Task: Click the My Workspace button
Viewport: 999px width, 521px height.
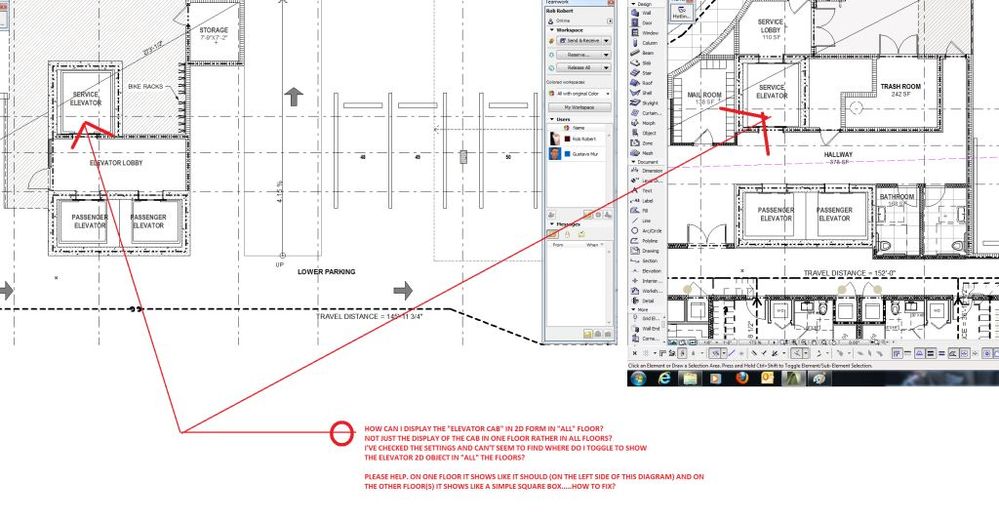Action: pos(579,107)
